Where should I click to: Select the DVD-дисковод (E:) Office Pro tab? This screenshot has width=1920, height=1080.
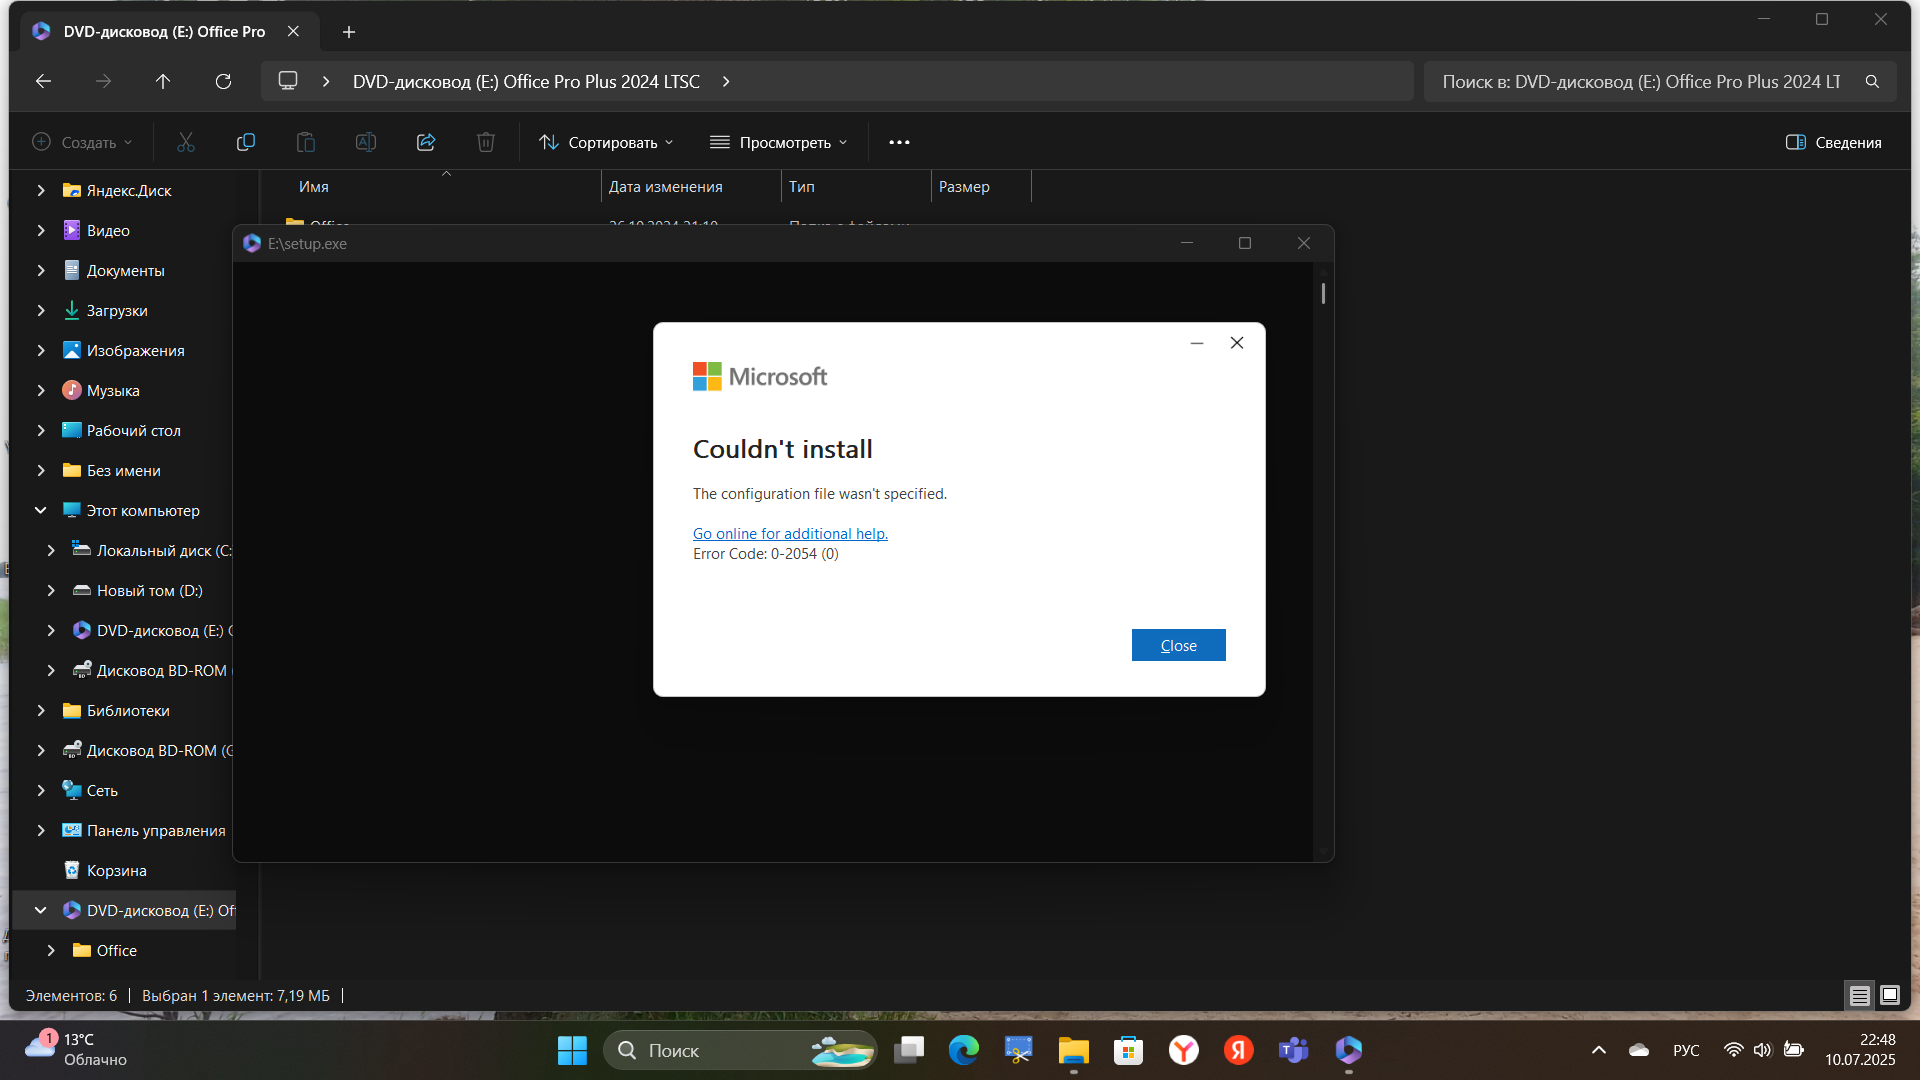coord(164,32)
